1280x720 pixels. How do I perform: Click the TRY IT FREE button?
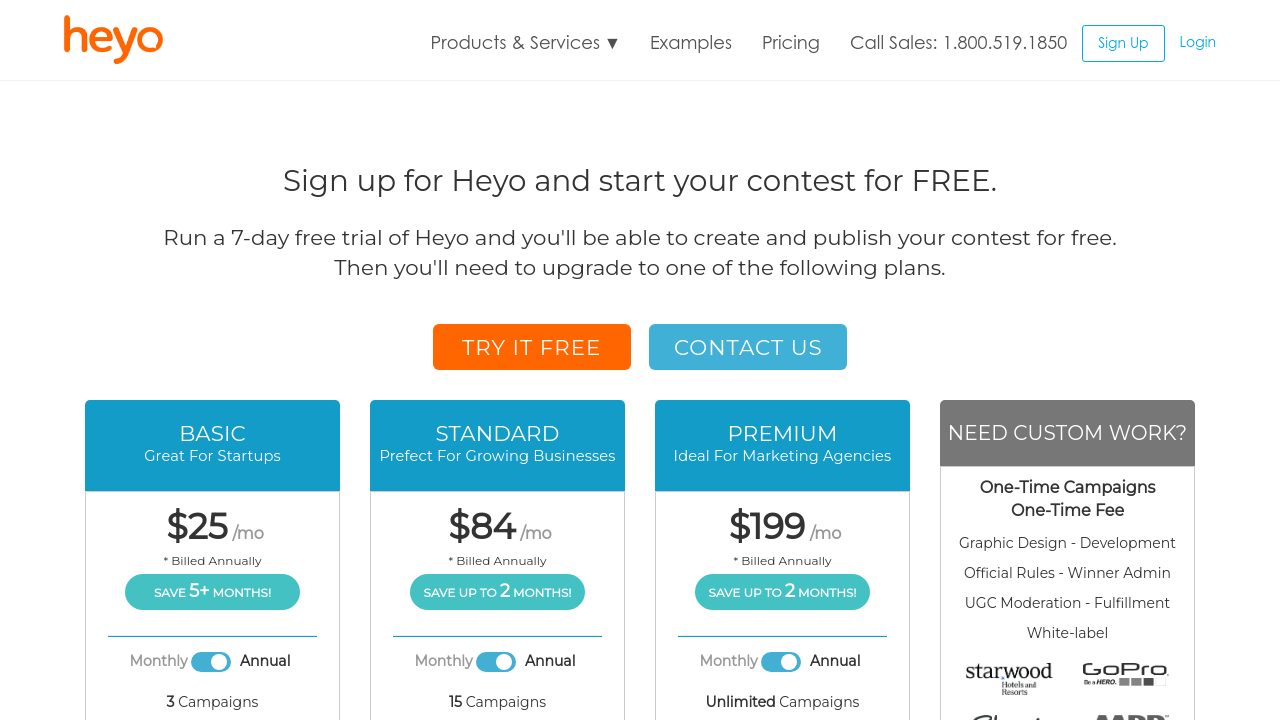[x=532, y=347]
